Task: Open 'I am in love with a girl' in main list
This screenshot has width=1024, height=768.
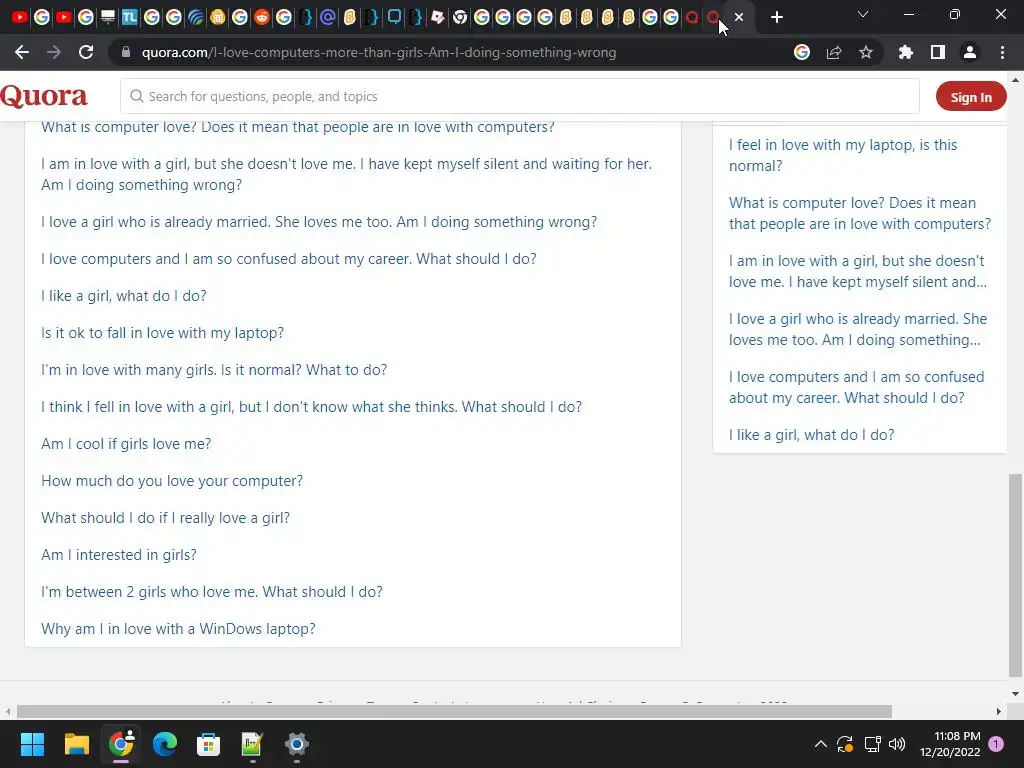Action: 346,174
